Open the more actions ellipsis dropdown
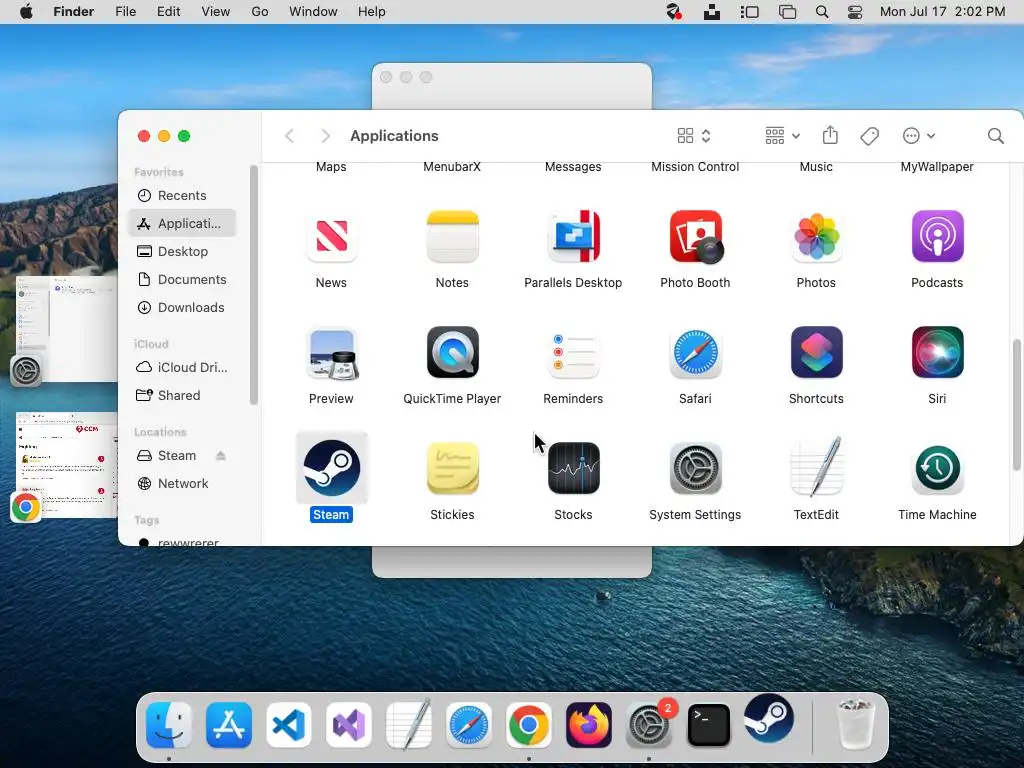1024x768 pixels. click(x=919, y=136)
